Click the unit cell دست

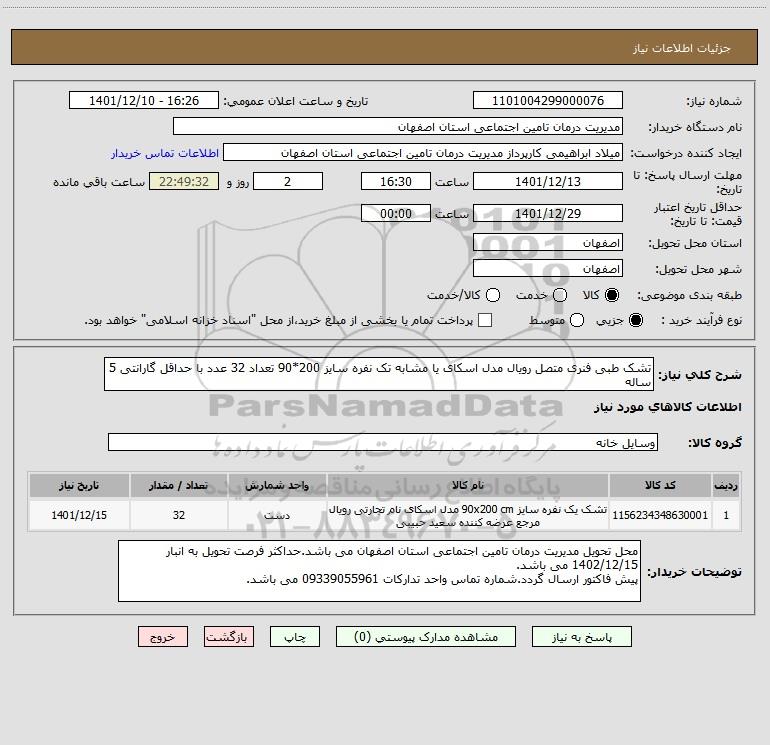277,515
